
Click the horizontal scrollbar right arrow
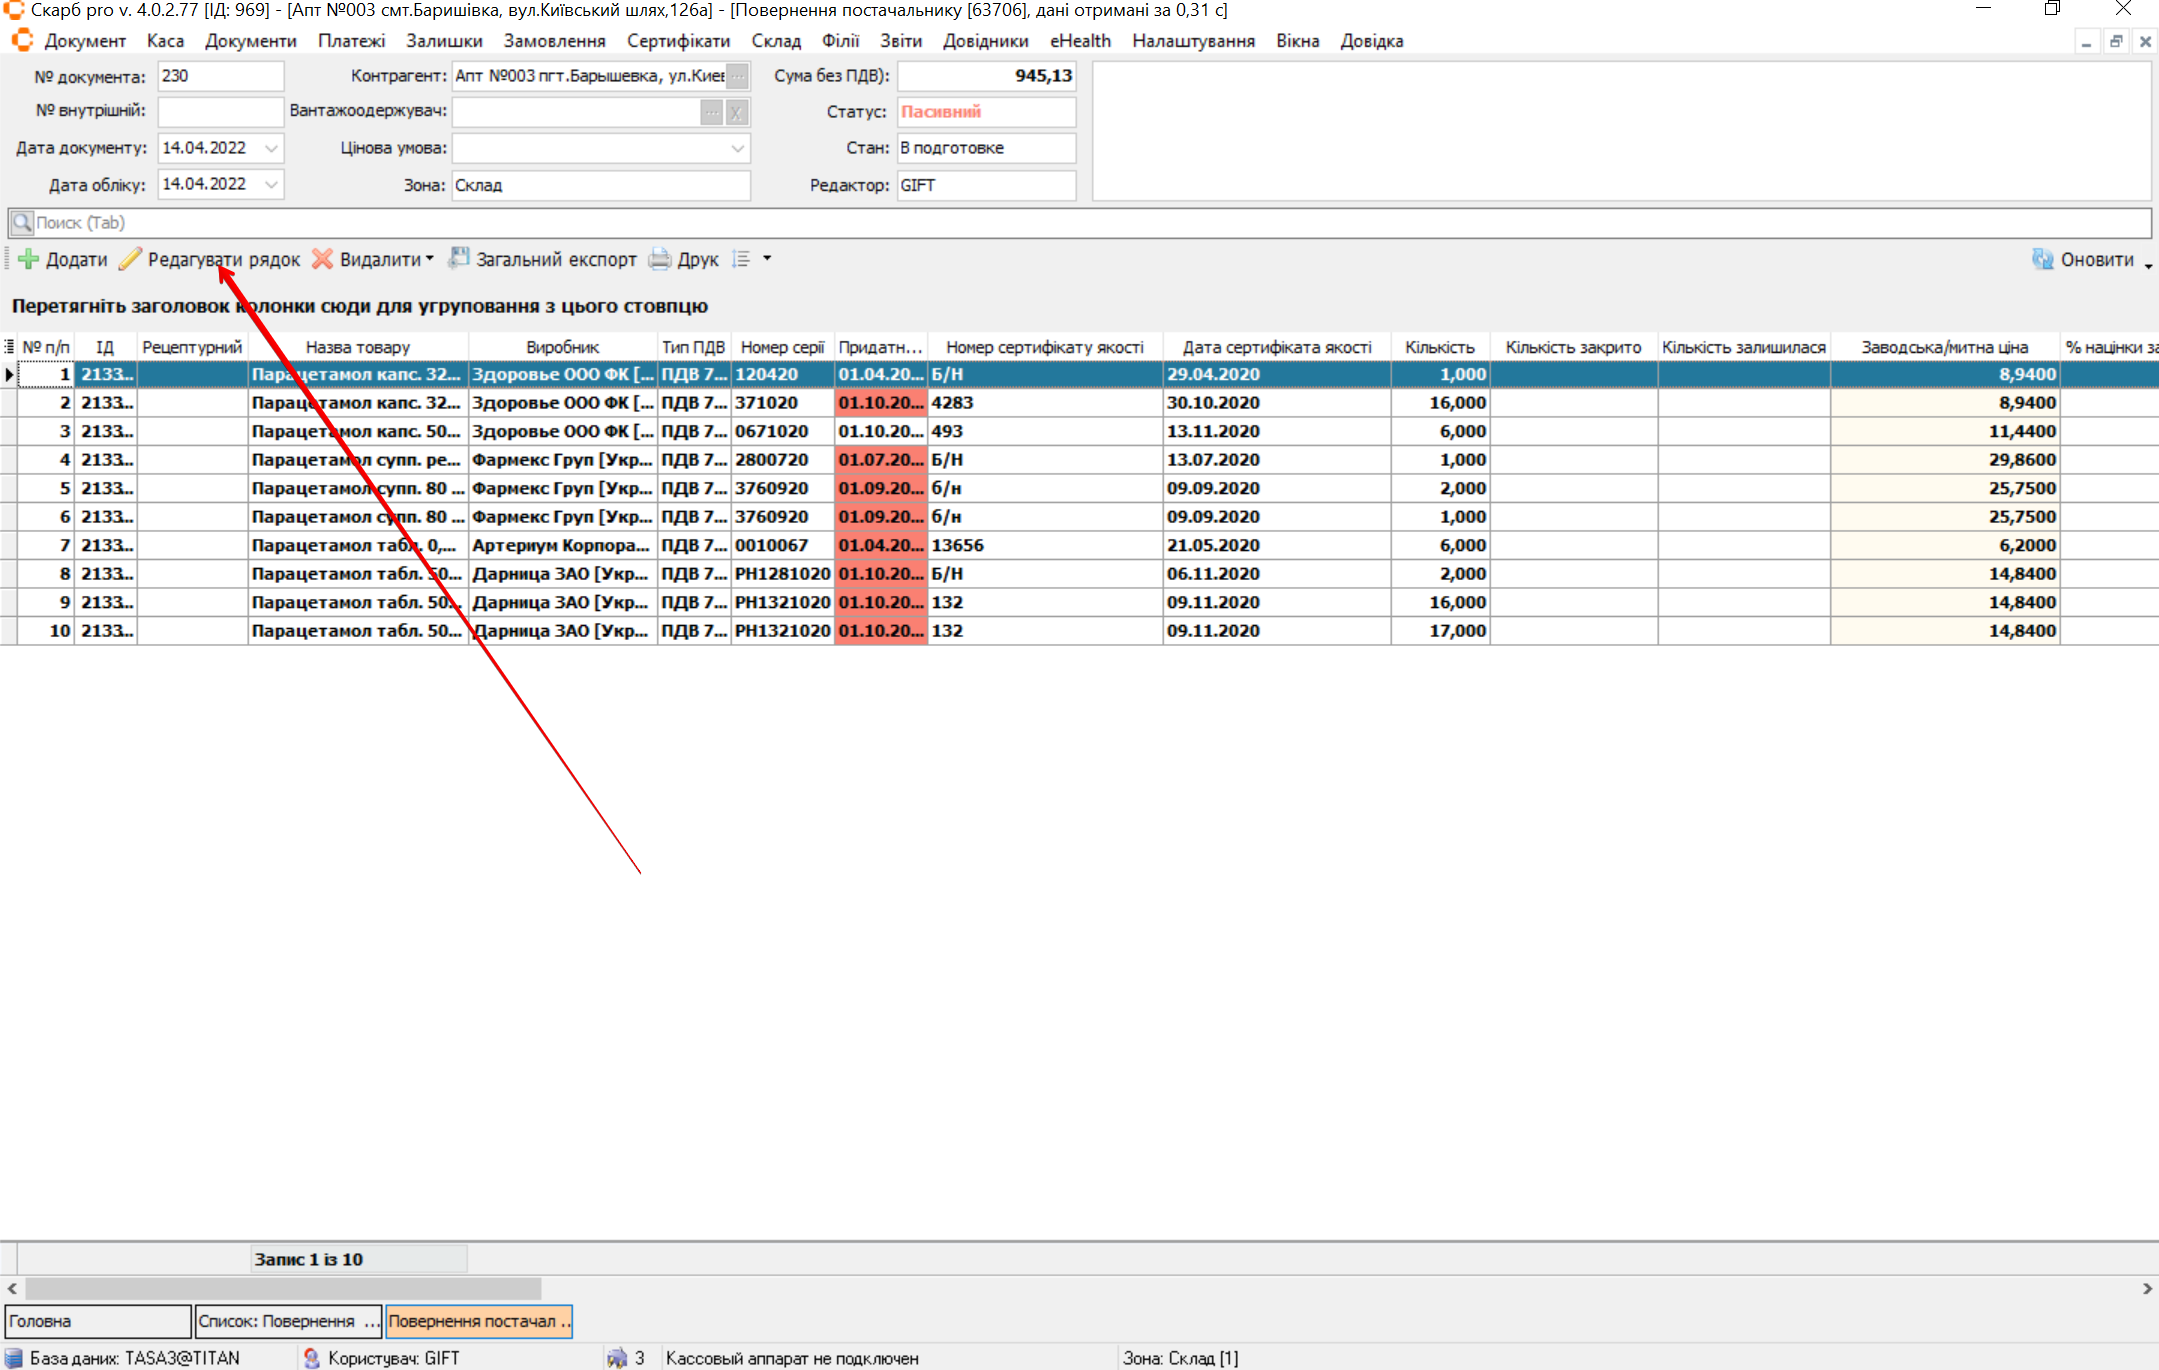(x=2147, y=1288)
